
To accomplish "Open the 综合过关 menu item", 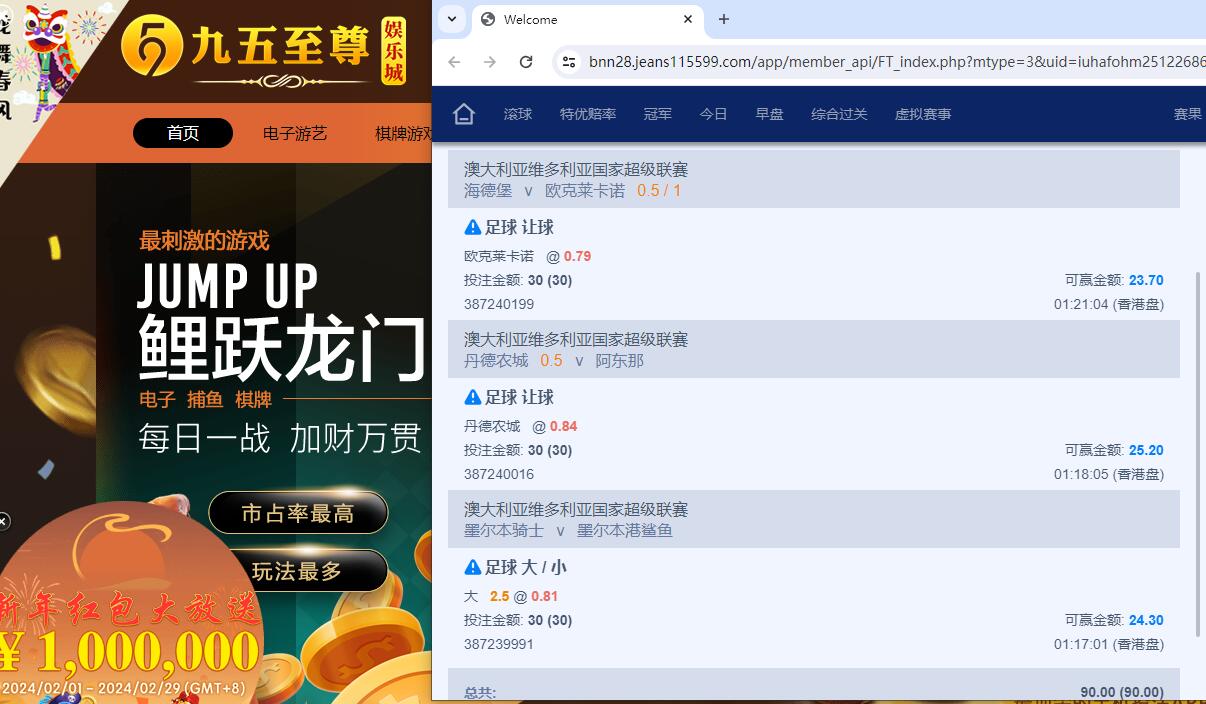I will [839, 114].
